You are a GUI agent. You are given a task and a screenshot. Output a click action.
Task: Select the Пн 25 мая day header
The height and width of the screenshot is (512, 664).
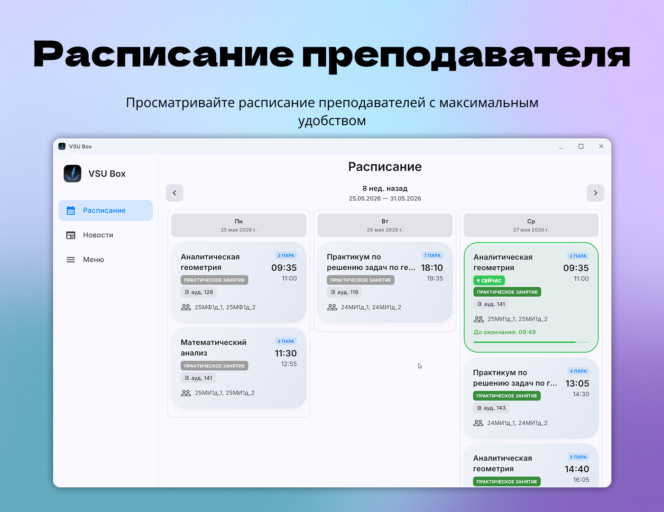[238, 225]
